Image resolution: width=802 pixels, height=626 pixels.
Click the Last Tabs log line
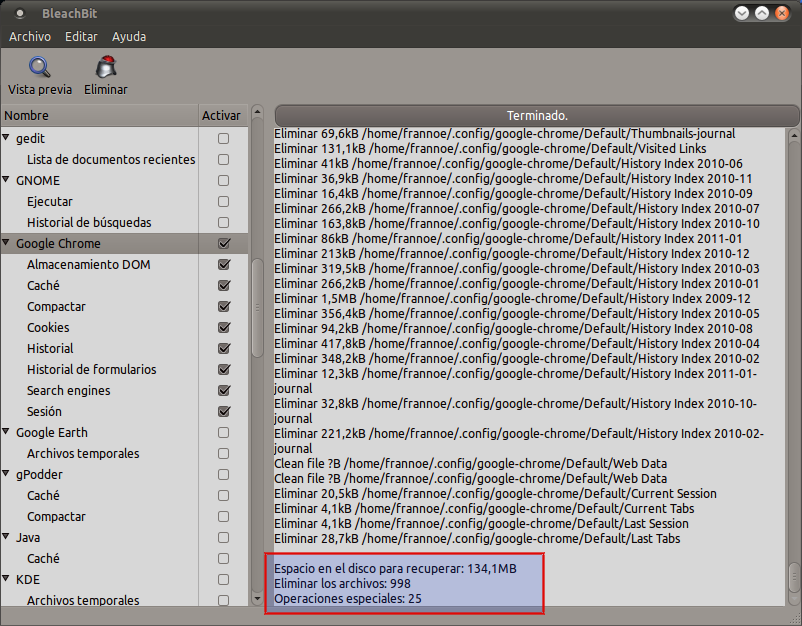point(477,539)
